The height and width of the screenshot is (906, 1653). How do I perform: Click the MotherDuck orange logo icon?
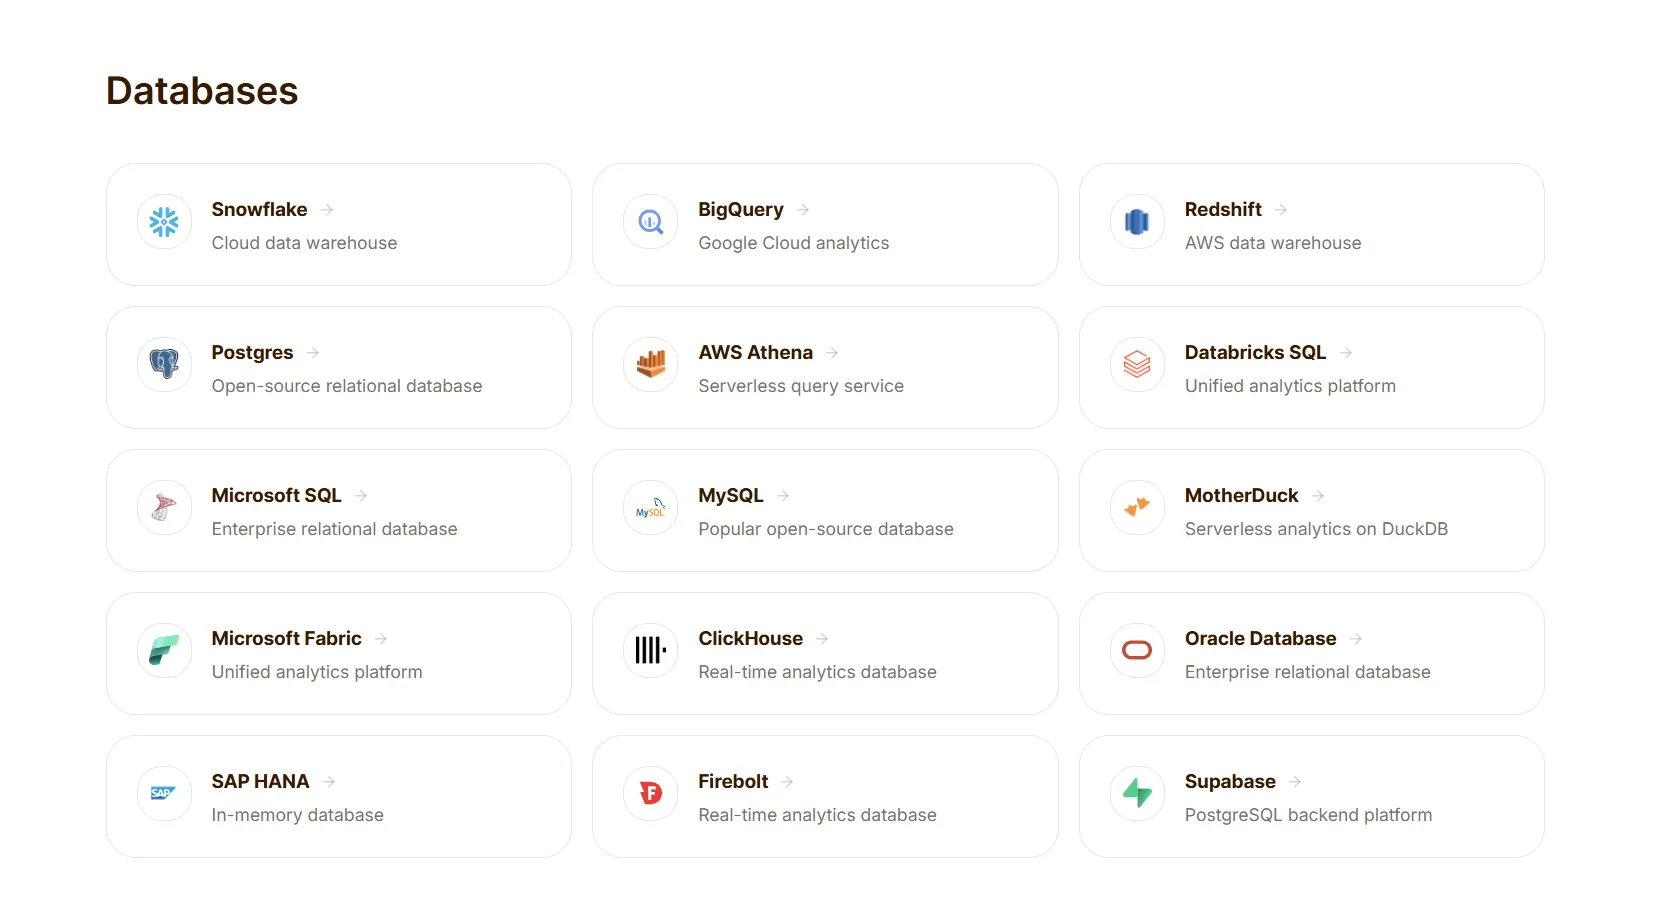point(1137,508)
